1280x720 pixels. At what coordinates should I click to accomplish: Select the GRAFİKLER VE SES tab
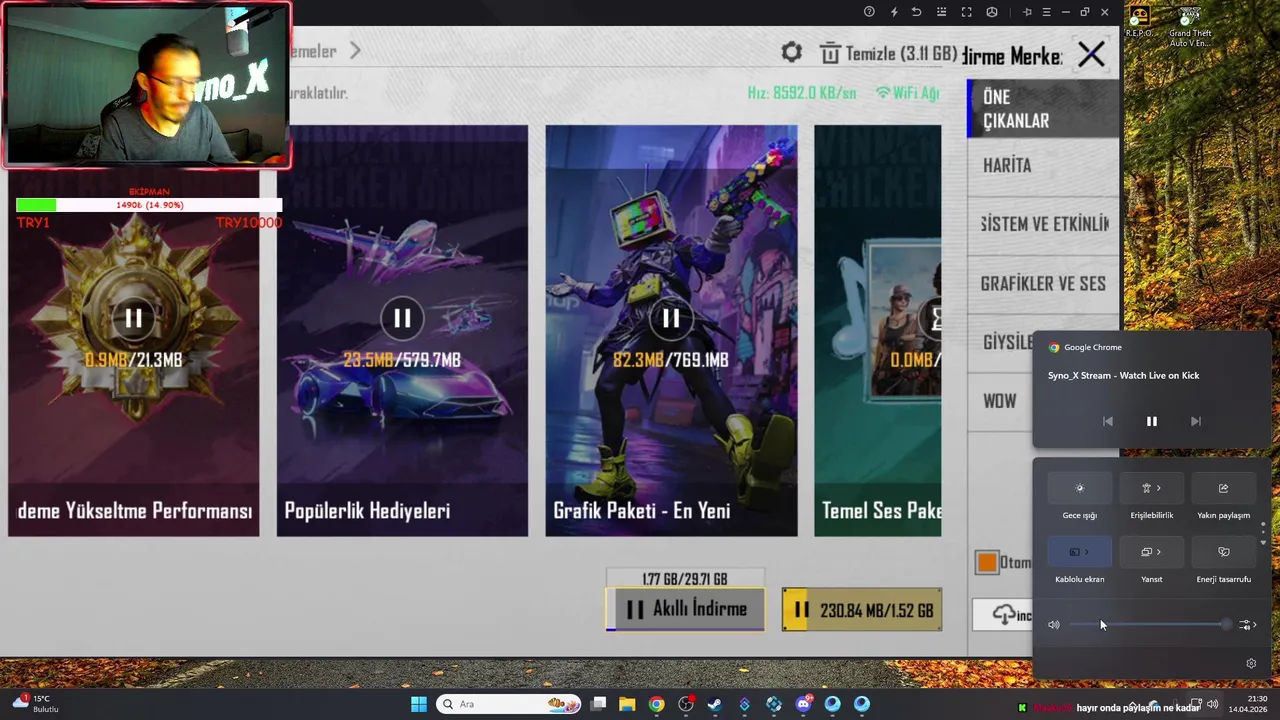pyautogui.click(x=1043, y=284)
